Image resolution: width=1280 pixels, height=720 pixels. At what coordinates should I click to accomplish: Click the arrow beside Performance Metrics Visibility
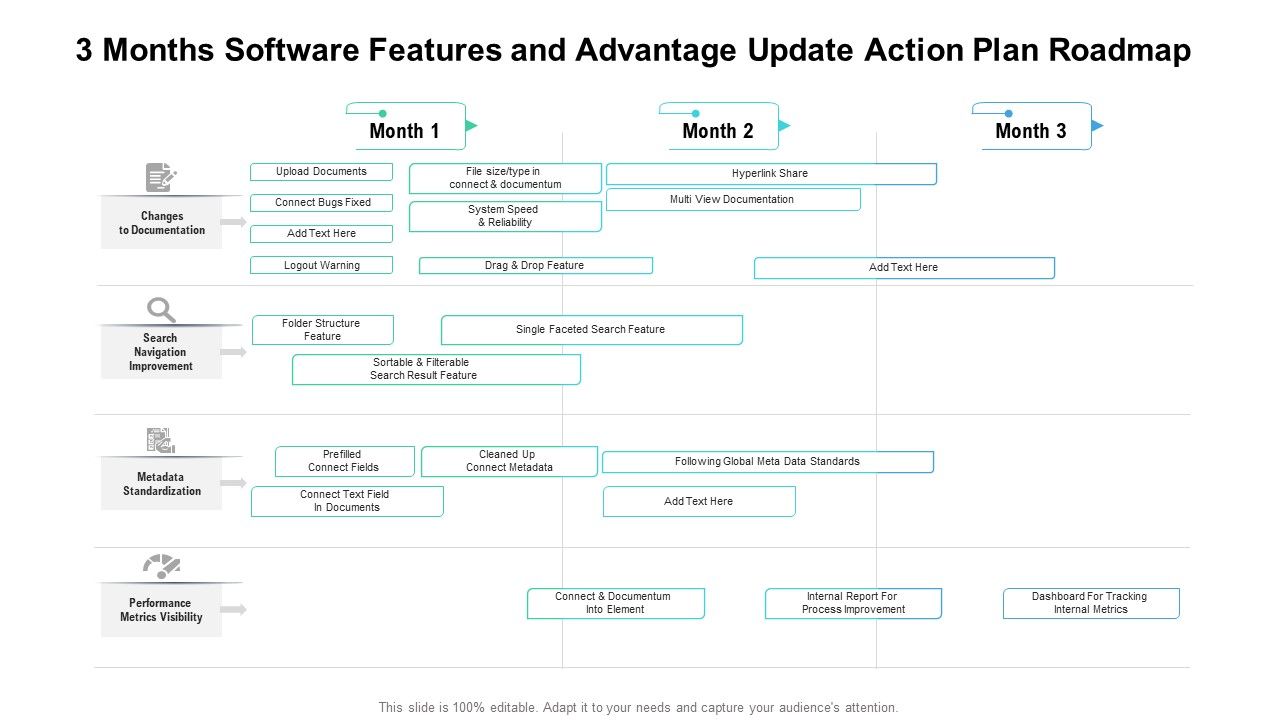[234, 609]
